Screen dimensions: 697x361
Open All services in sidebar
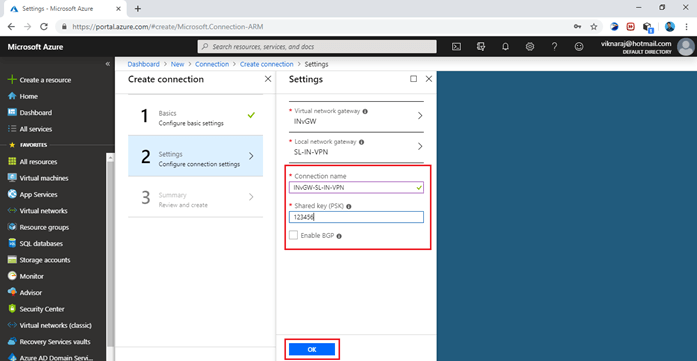tap(30, 129)
